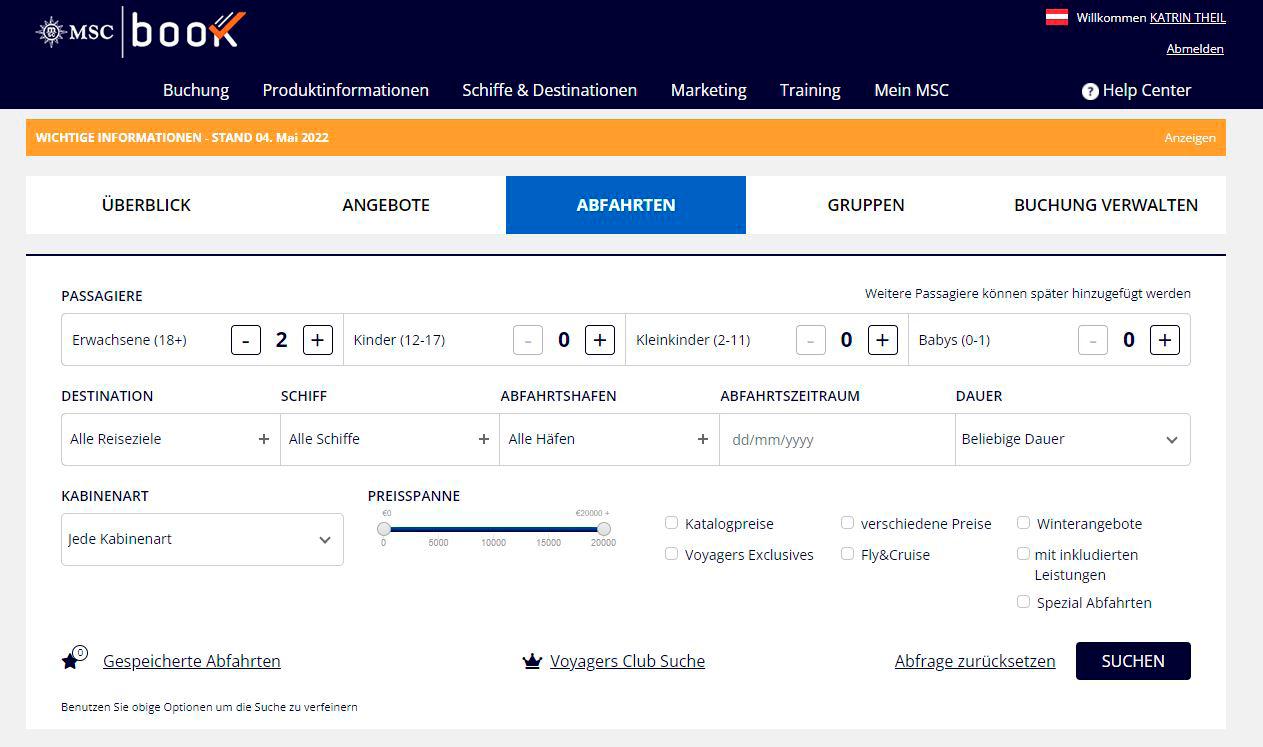This screenshot has height=747, width=1263.
Task: Open the Mein MSC menu
Action: pos(911,90)
